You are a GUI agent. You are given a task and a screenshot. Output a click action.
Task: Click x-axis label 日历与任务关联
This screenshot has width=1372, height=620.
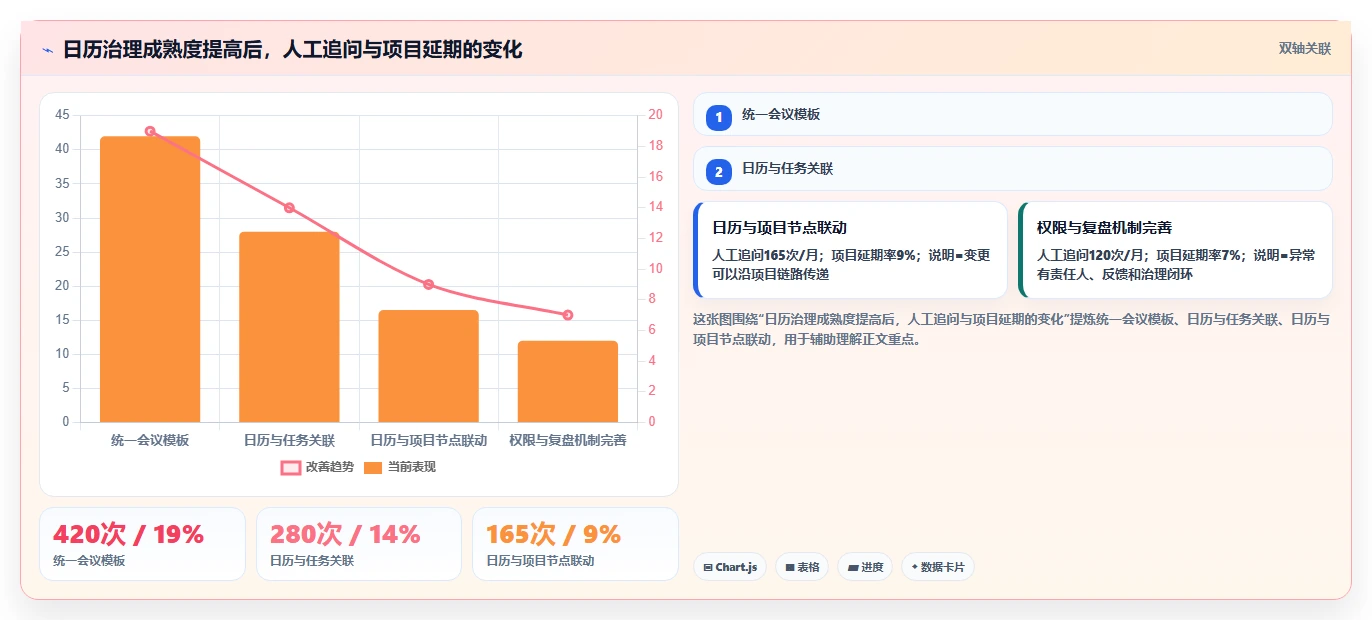(289, 440)
